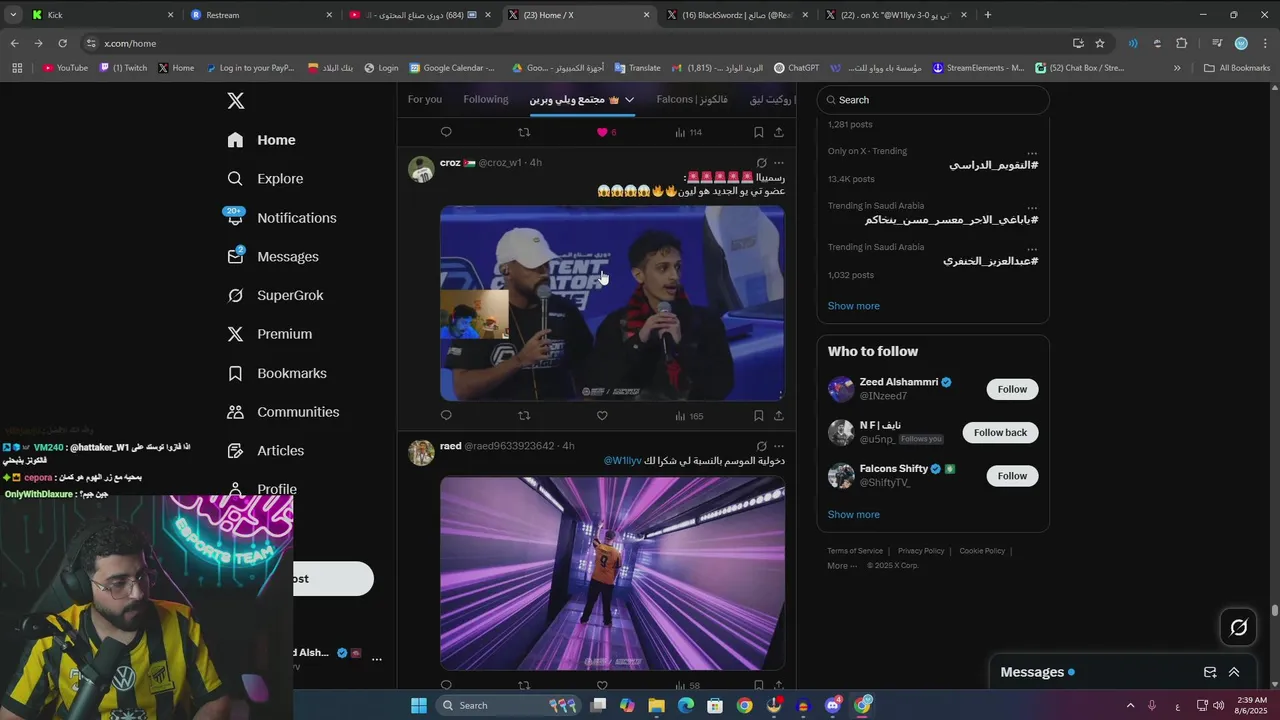Repost the top post
The height and width of the screenshot is (720, 1280).
[x=524, y=132]
